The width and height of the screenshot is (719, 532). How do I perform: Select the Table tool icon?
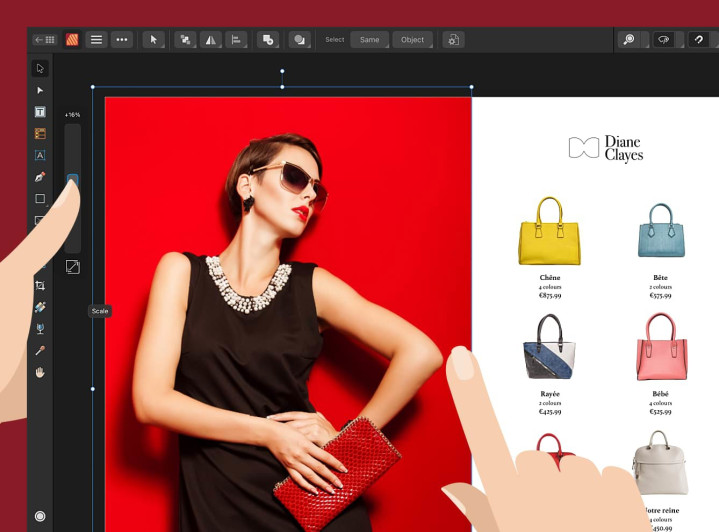[x=40, y=133]
